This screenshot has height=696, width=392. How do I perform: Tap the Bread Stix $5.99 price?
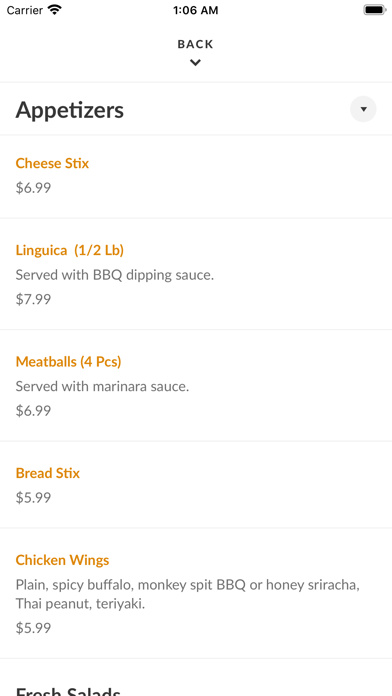click(x=33, y=498)
